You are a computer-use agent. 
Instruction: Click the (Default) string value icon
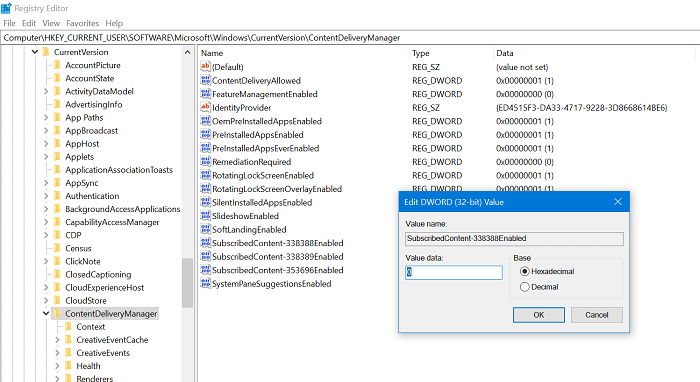coord(205,67)
